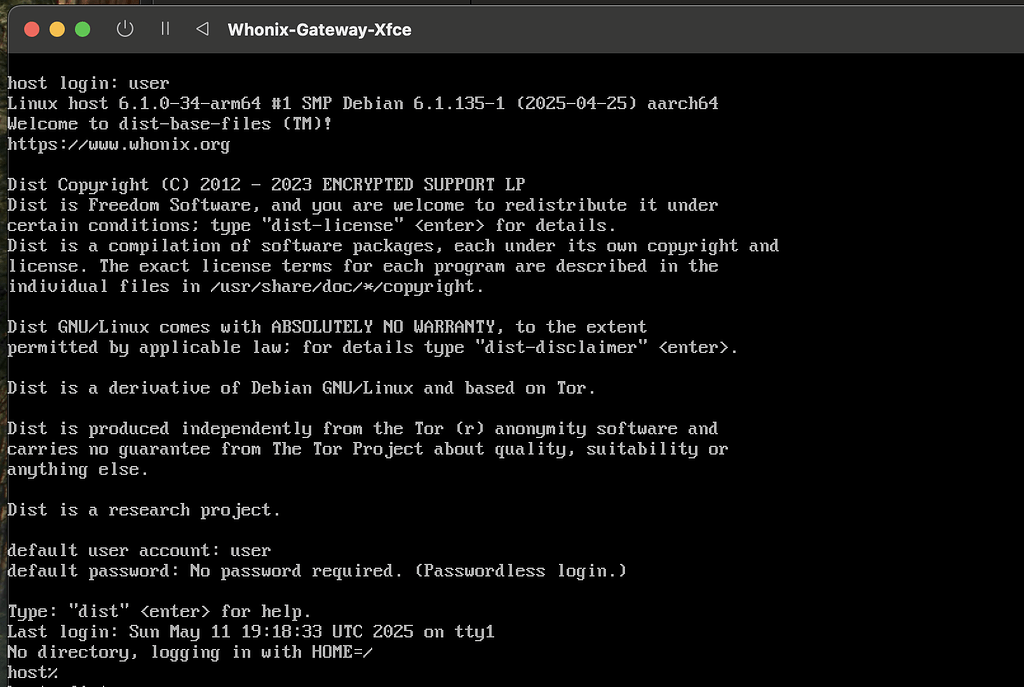Click the desktop background behind the VM window
The height and width of the screenshot is (687, 1024).
(5, 300)
